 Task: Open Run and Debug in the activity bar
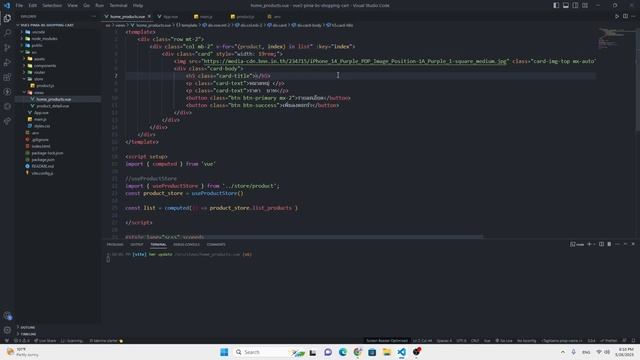pos(7,62)
